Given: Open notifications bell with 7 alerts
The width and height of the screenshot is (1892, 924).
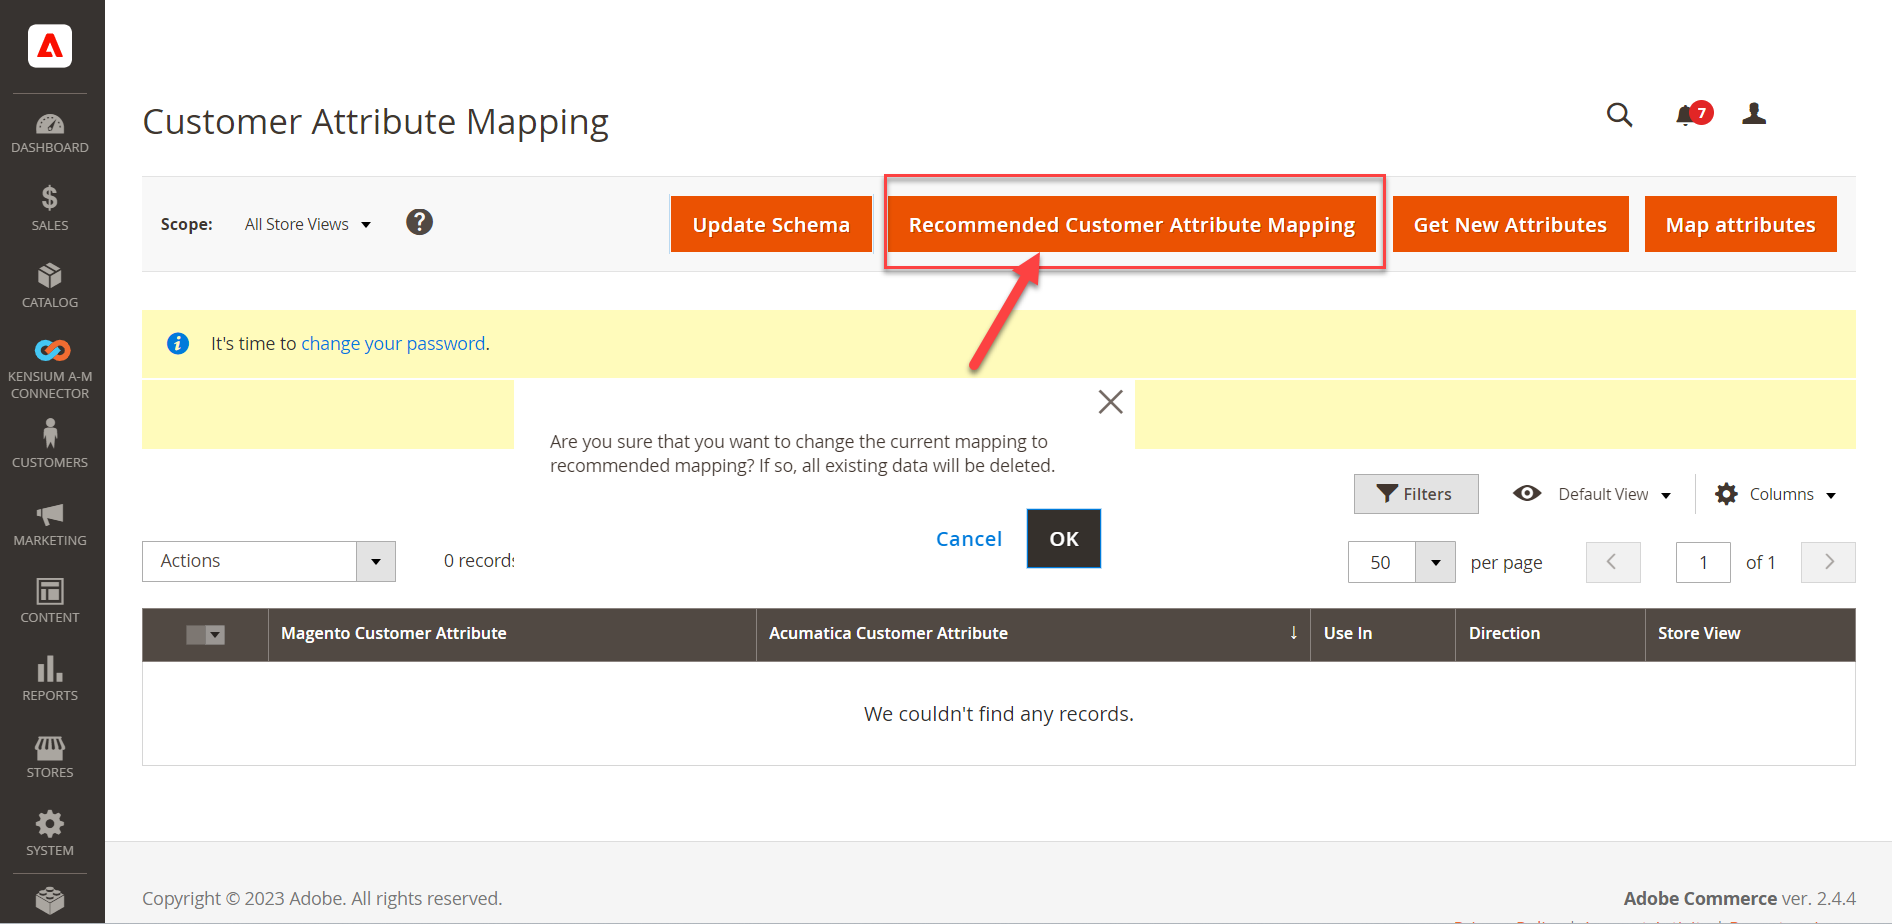Looking at the screenshot, I should 1693,114.
